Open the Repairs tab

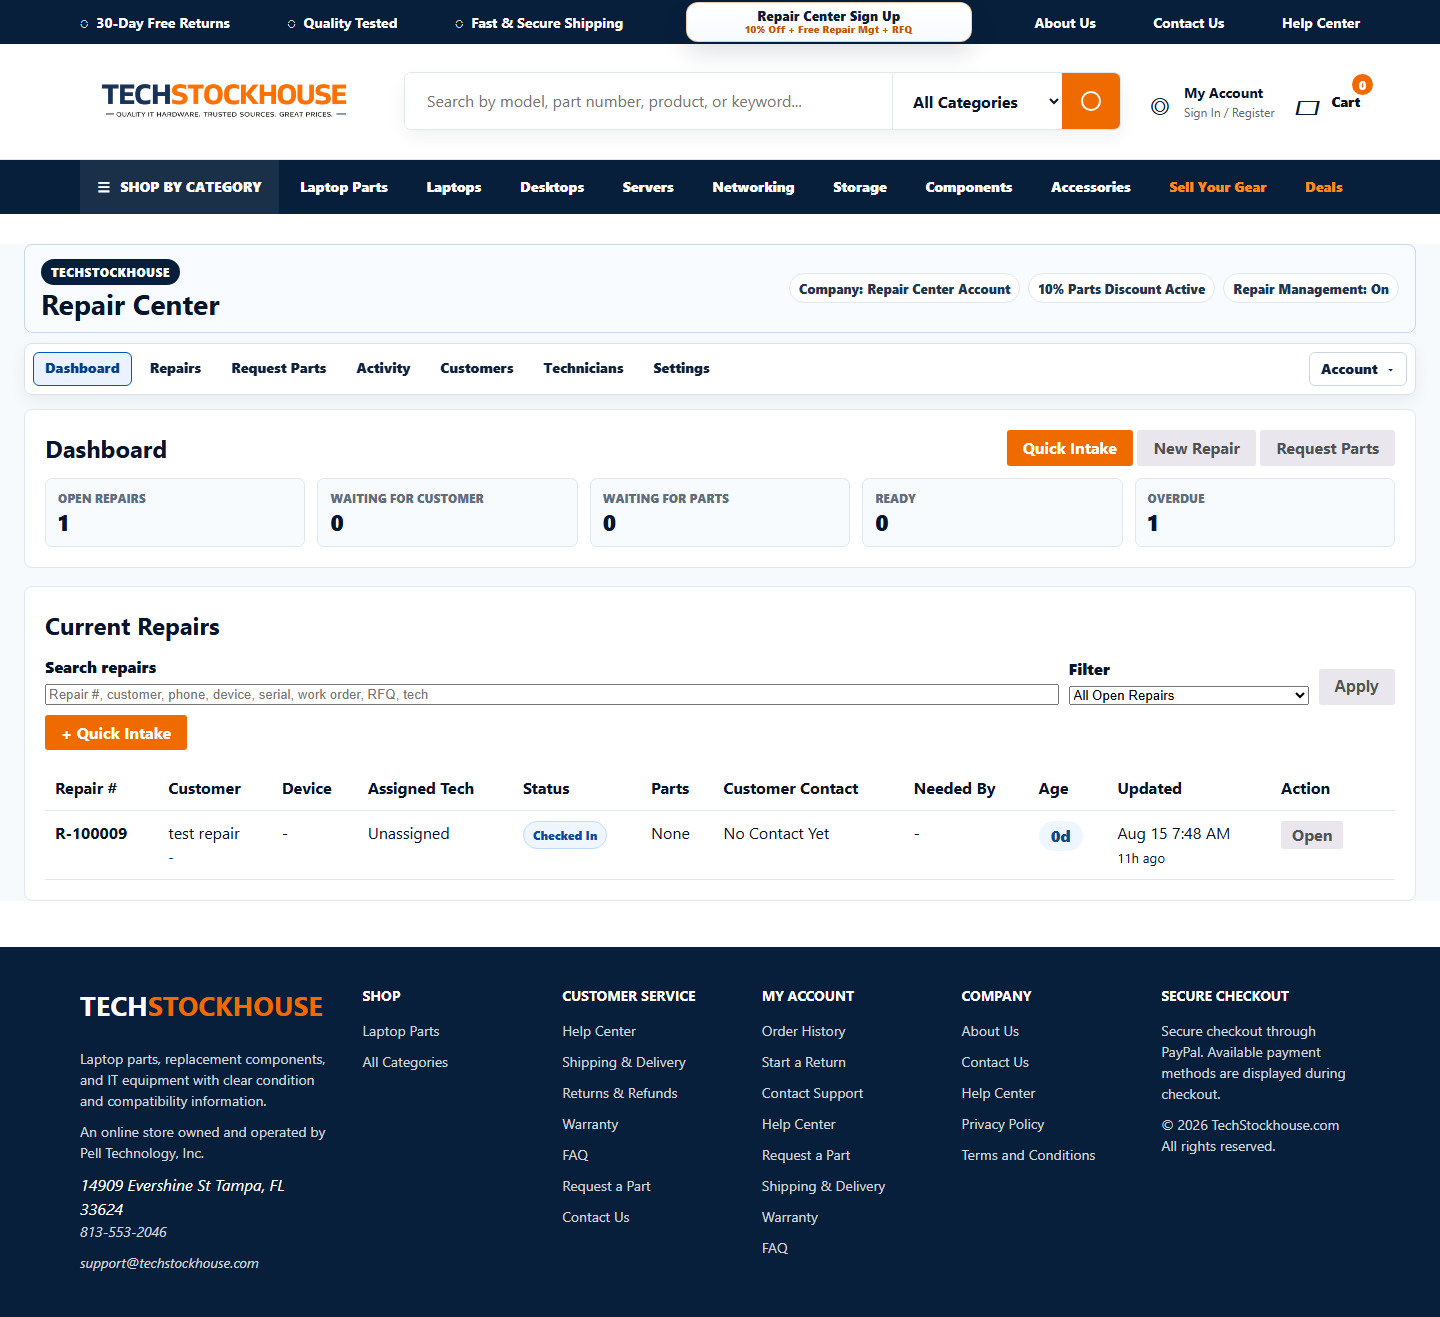(x=175, y=369)
